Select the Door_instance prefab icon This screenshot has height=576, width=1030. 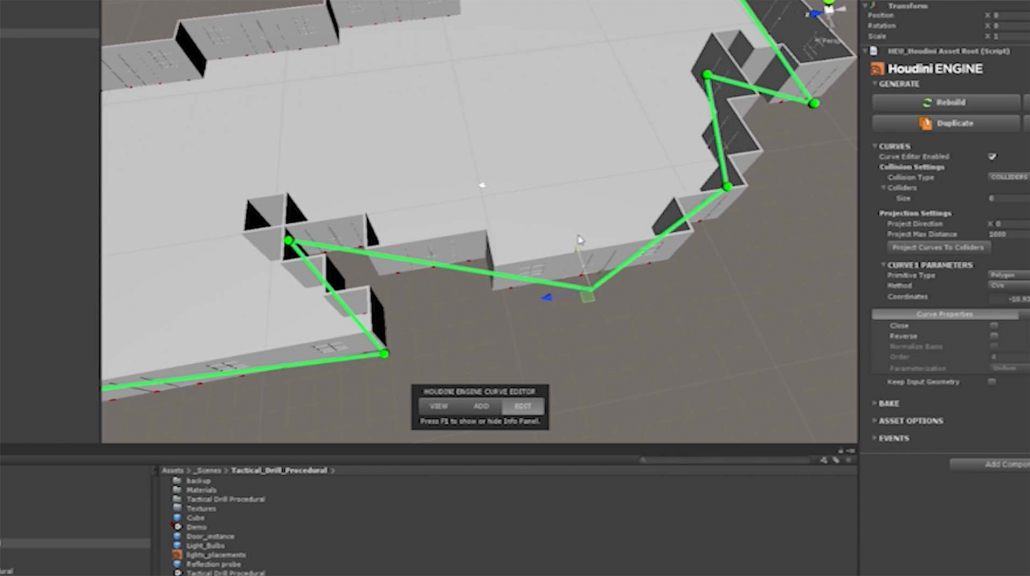pyautogui.click(x=176, y=536)
